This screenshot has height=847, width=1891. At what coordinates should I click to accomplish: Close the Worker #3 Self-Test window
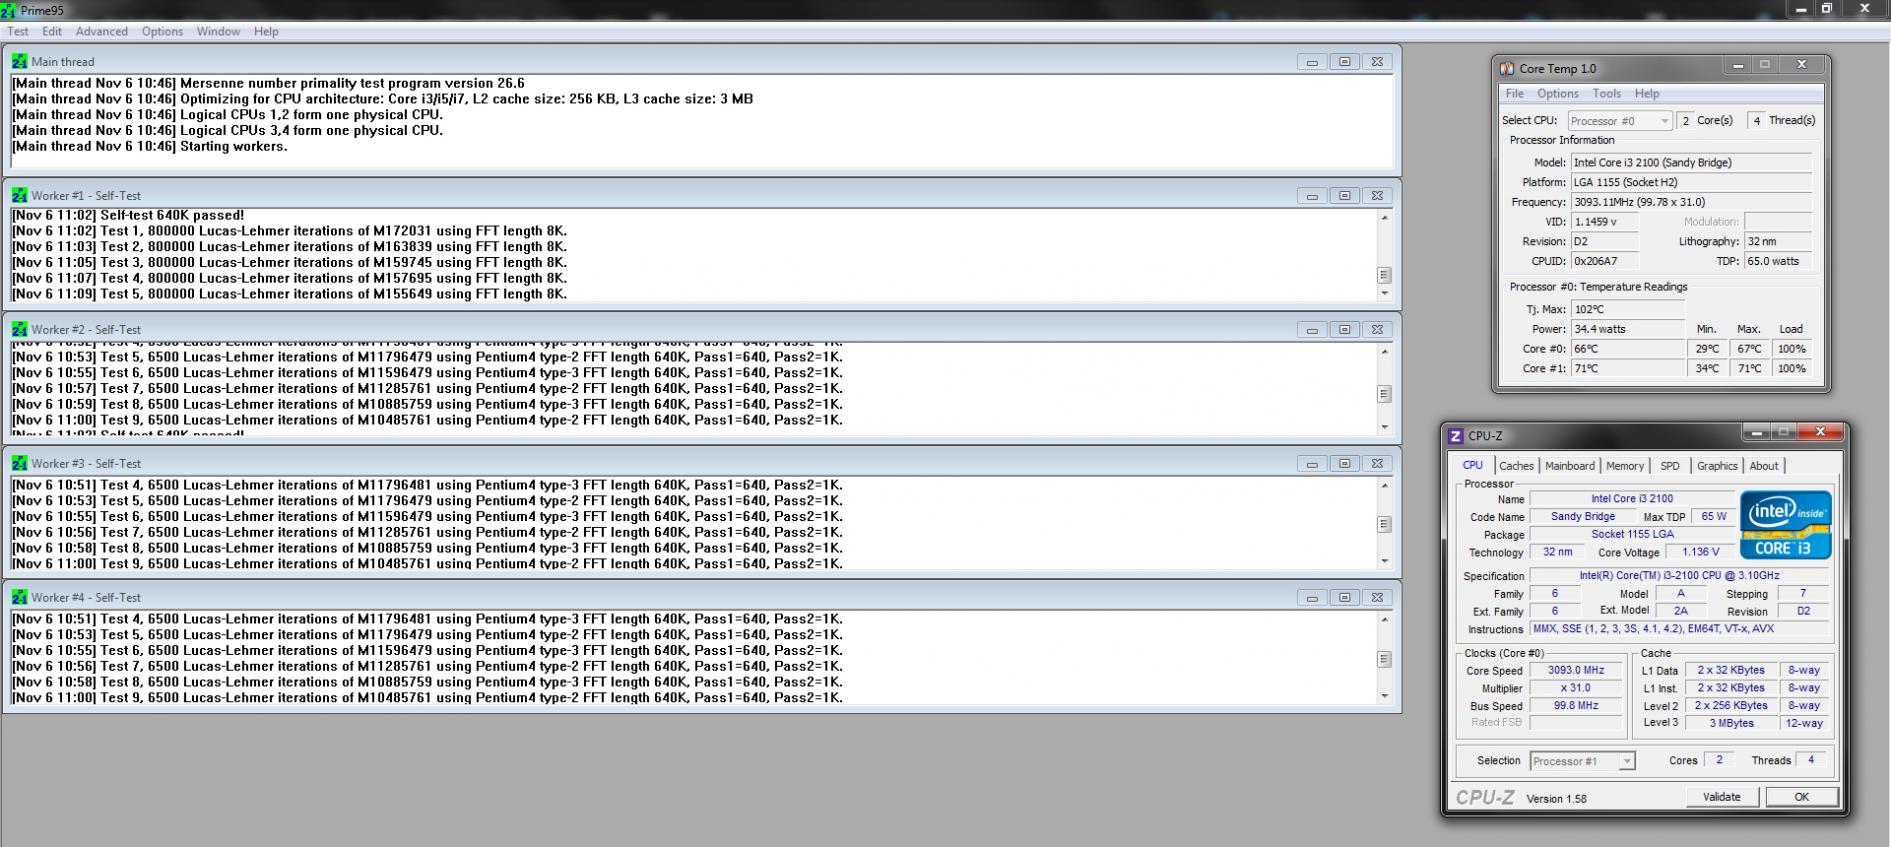point(1377,464)
